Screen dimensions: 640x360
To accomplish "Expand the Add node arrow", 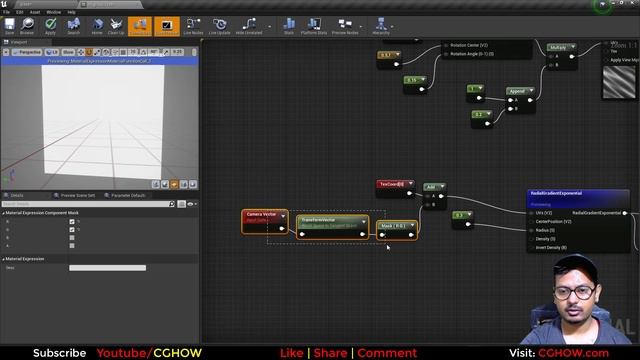I will tap(442, 187).
